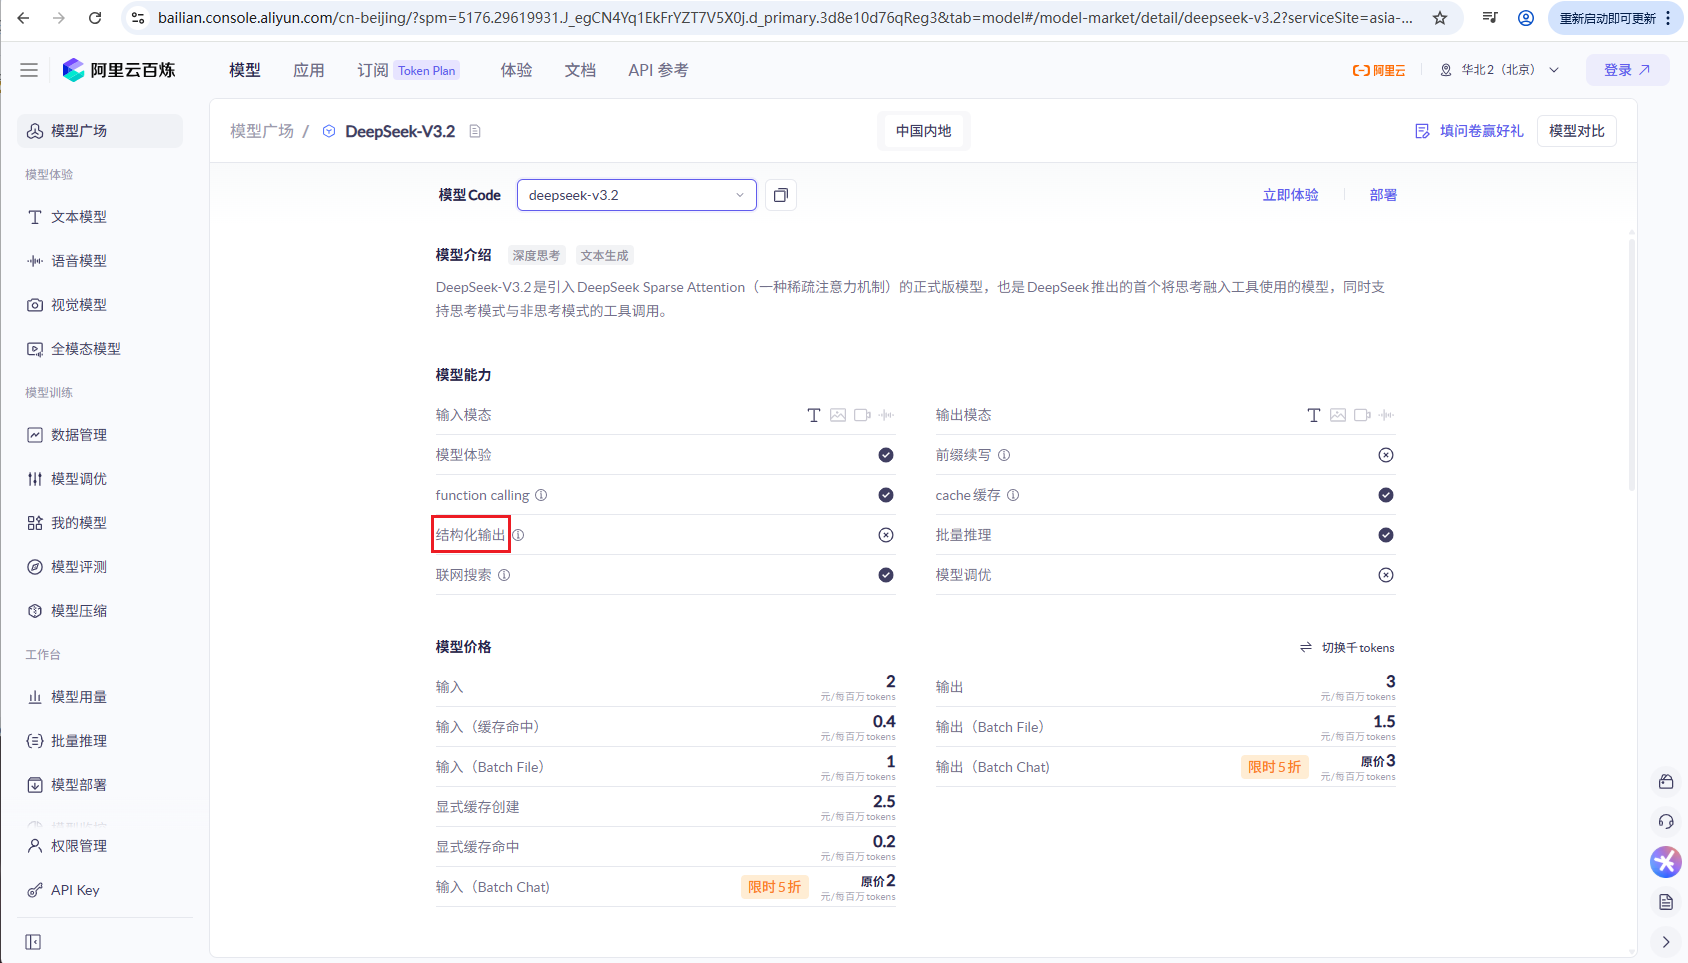Reload the page with refresh icon
Screen dimensions: 1688x963
tap(95, 18)
